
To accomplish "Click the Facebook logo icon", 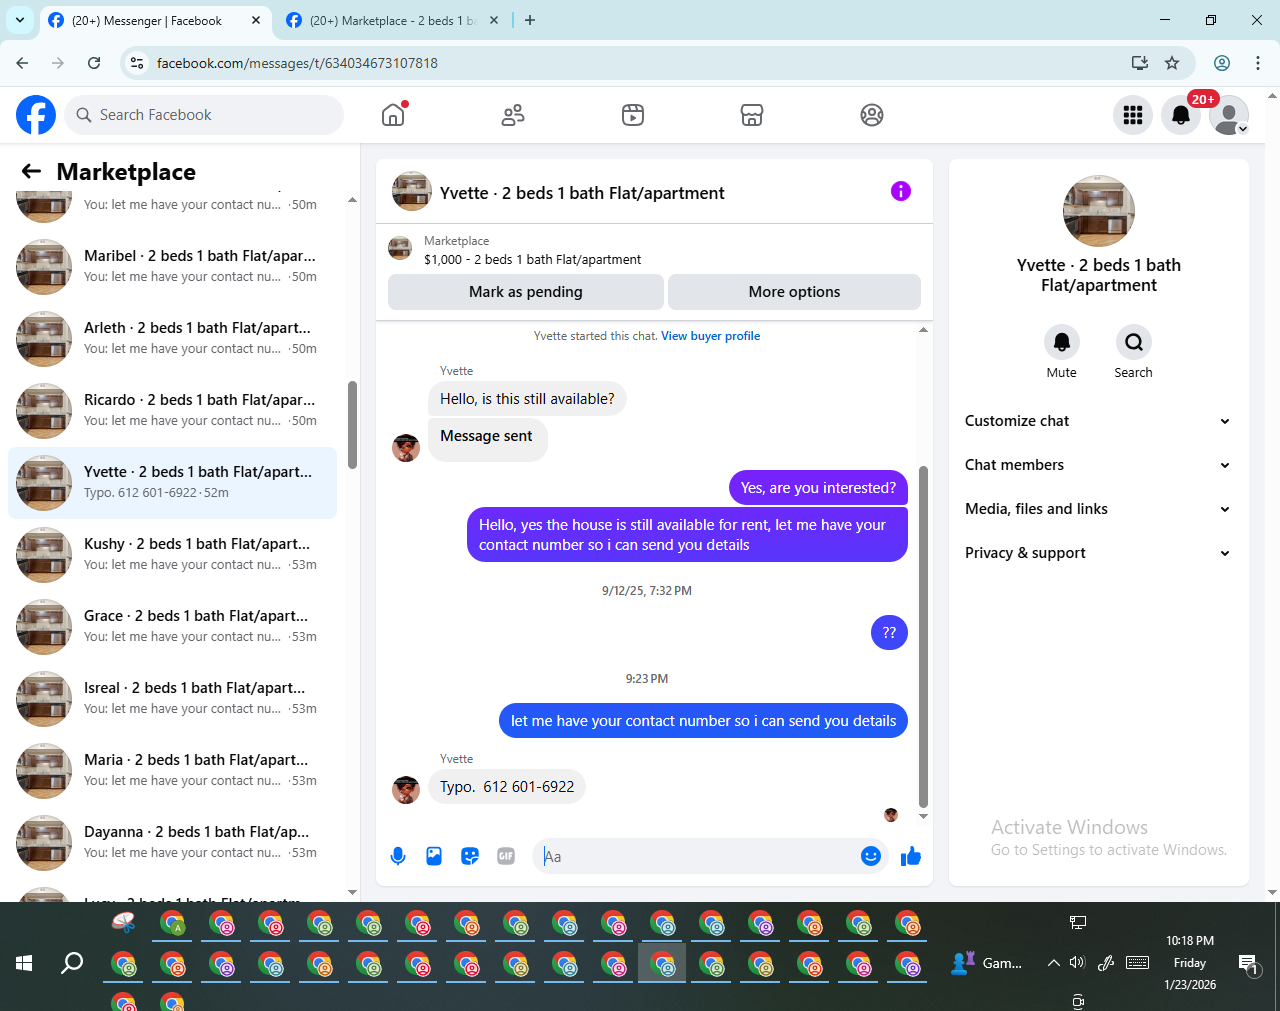I will (36, 115).
